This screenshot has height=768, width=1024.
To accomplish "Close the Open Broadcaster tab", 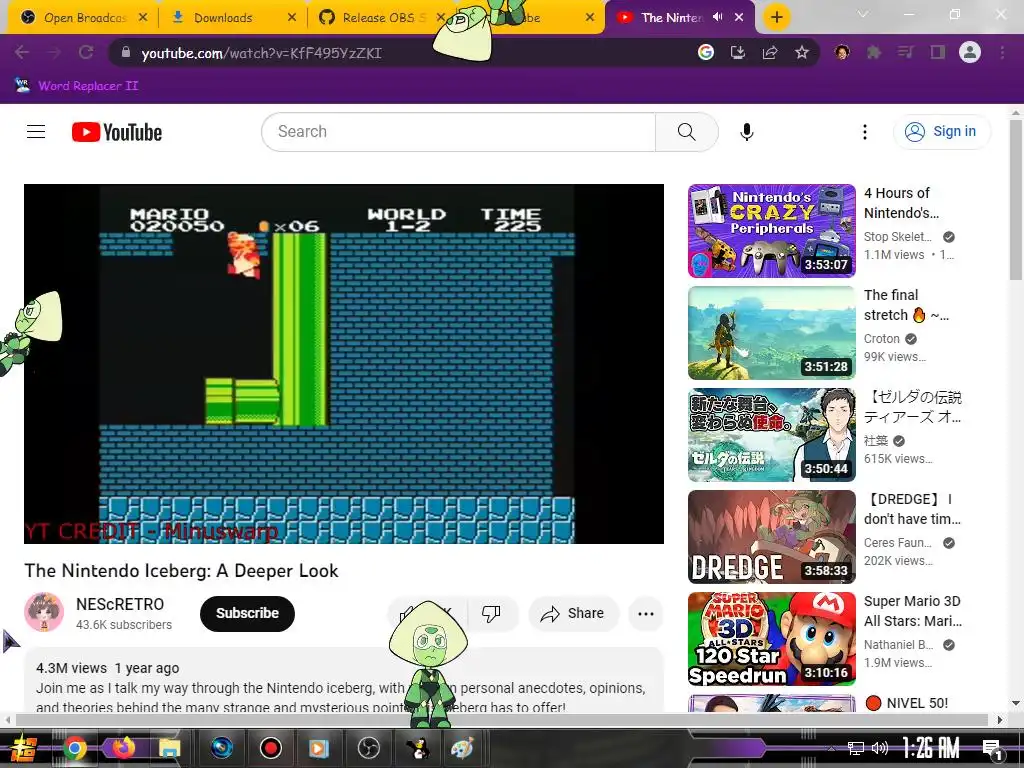I will [143, 18].
